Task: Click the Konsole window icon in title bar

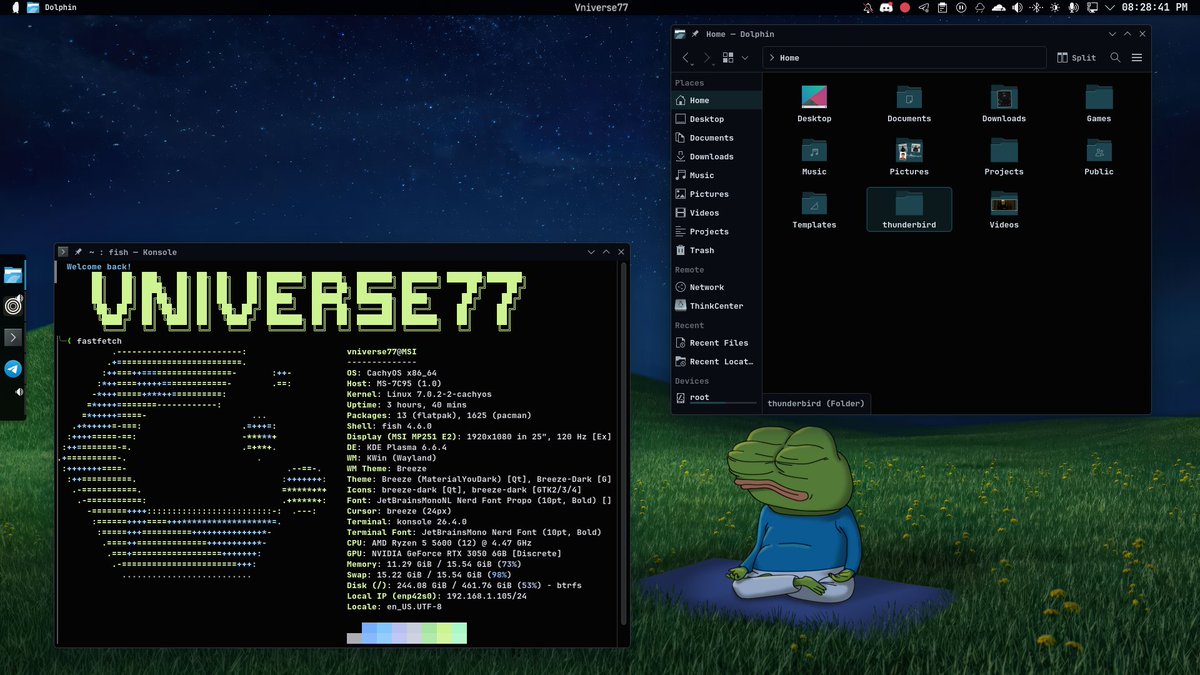Action: coord(62,252)
